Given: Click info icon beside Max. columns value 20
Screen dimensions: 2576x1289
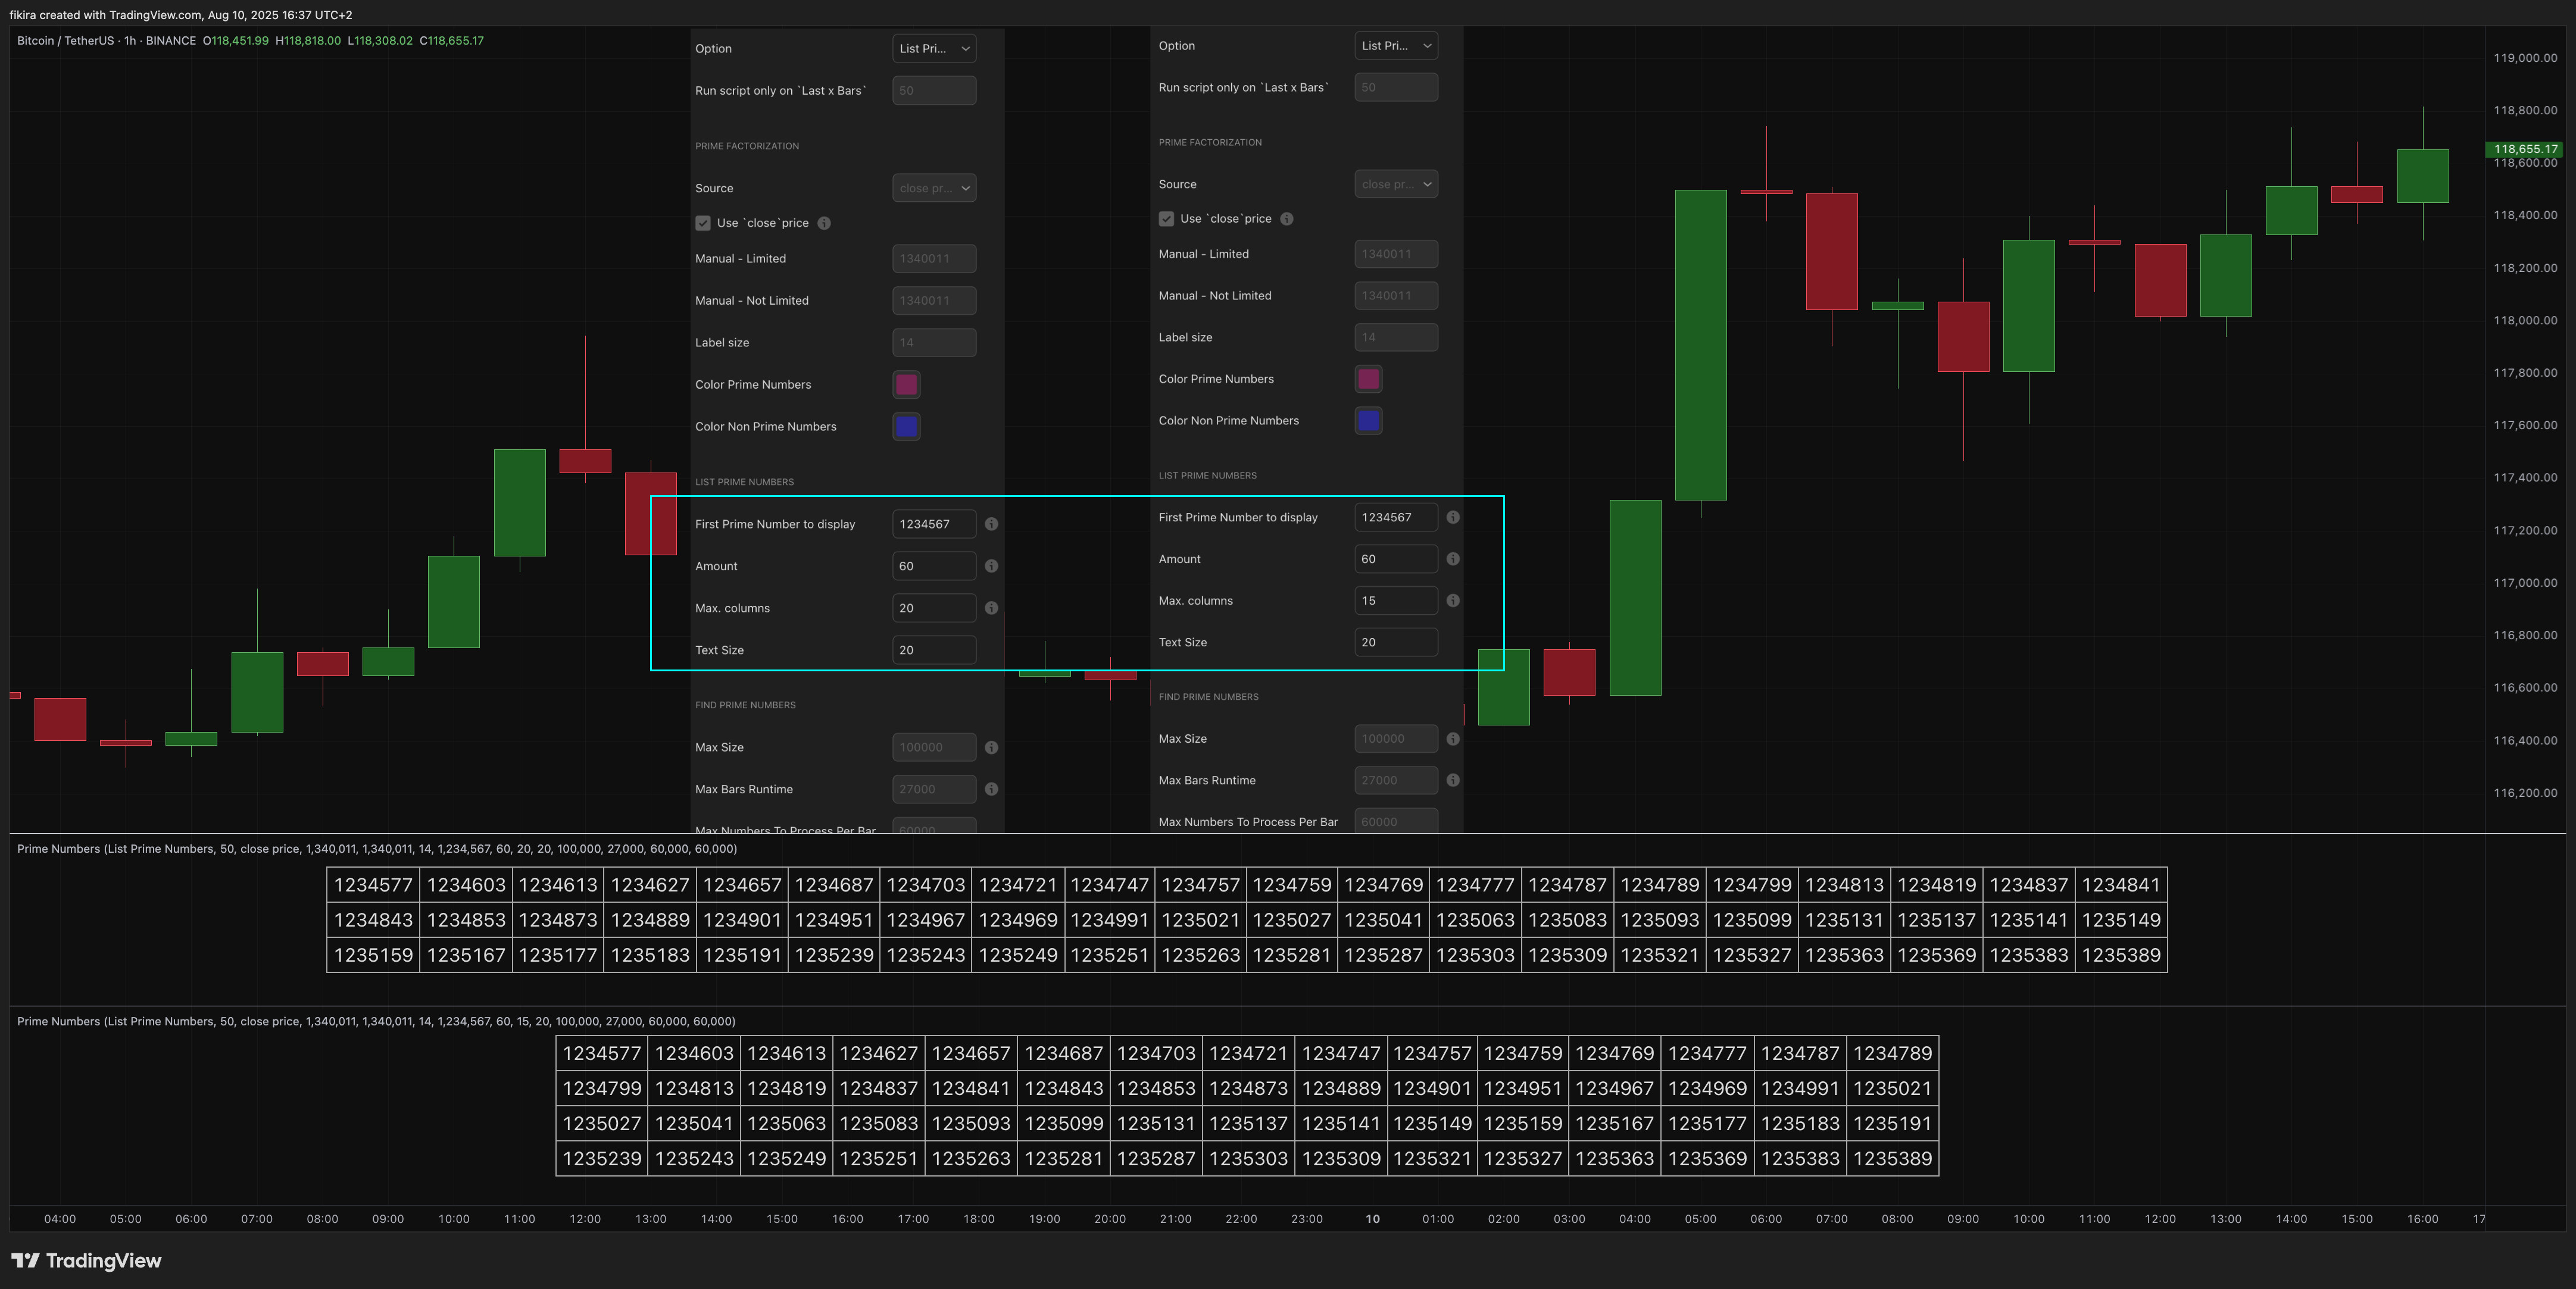Looking at the screenshot, I should pos(991,608).
